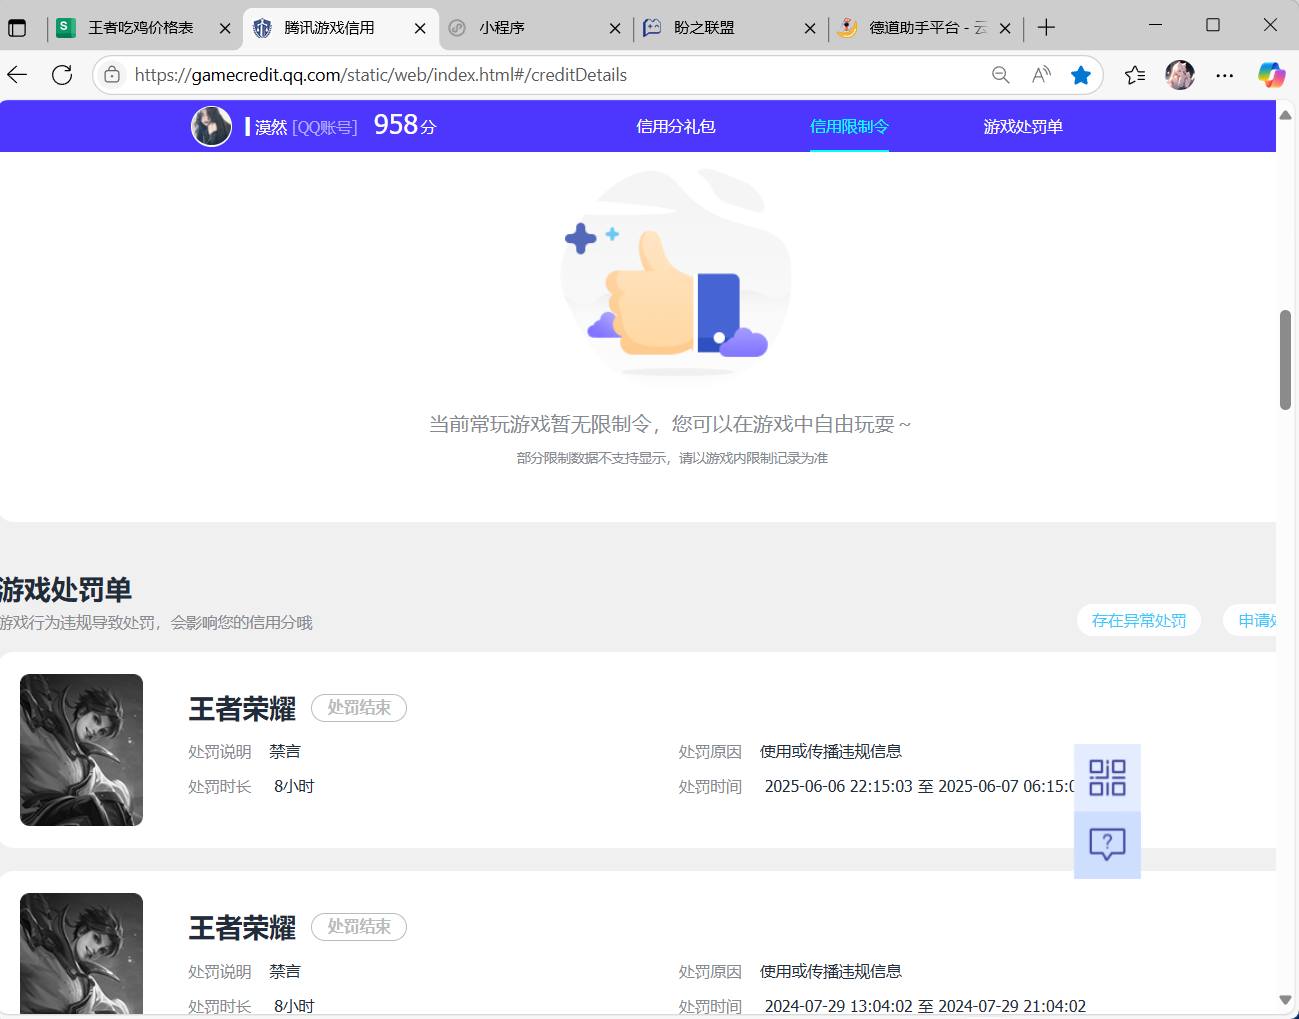This screenshot has width=1299, height=1019.
Task: Open a new browser tab
Action: click(x=1046, y=27)
